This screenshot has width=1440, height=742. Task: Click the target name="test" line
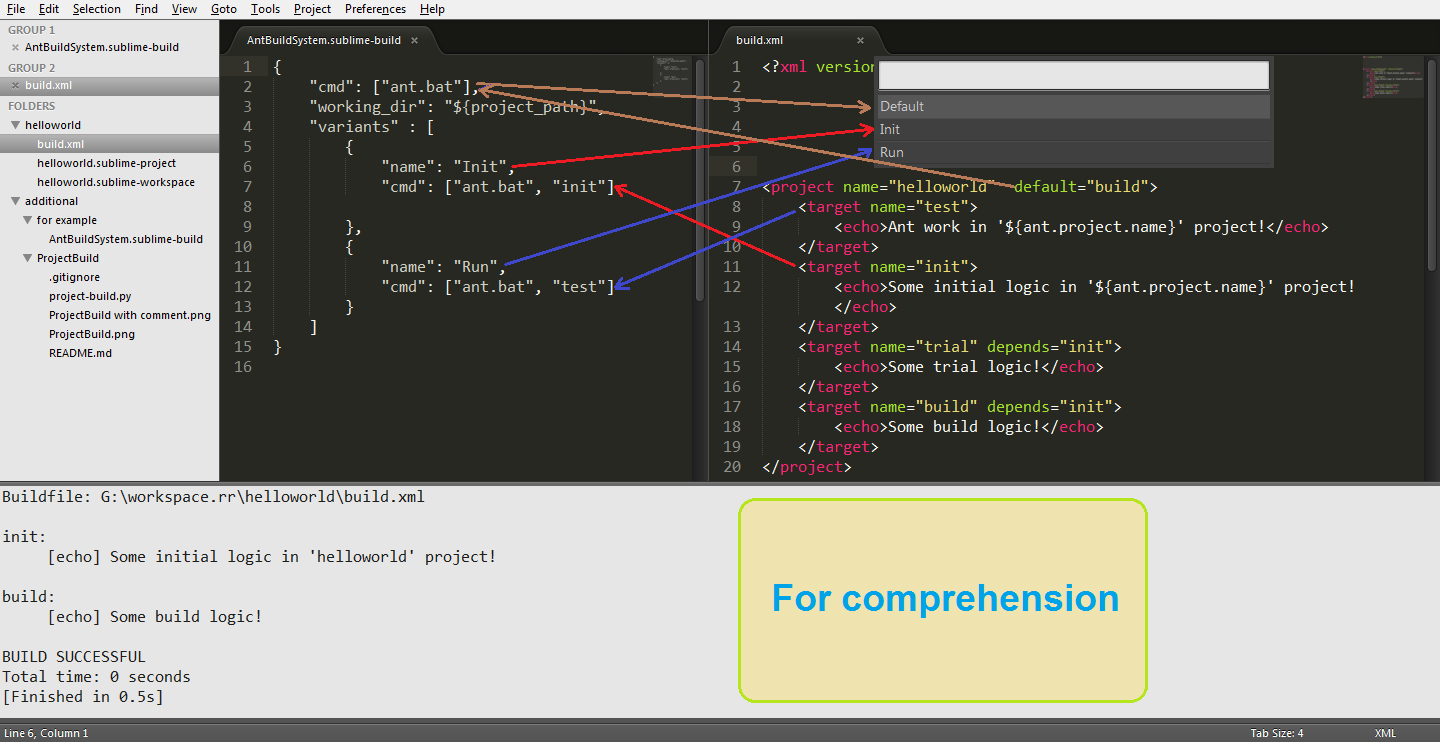[x=888, y=207]
